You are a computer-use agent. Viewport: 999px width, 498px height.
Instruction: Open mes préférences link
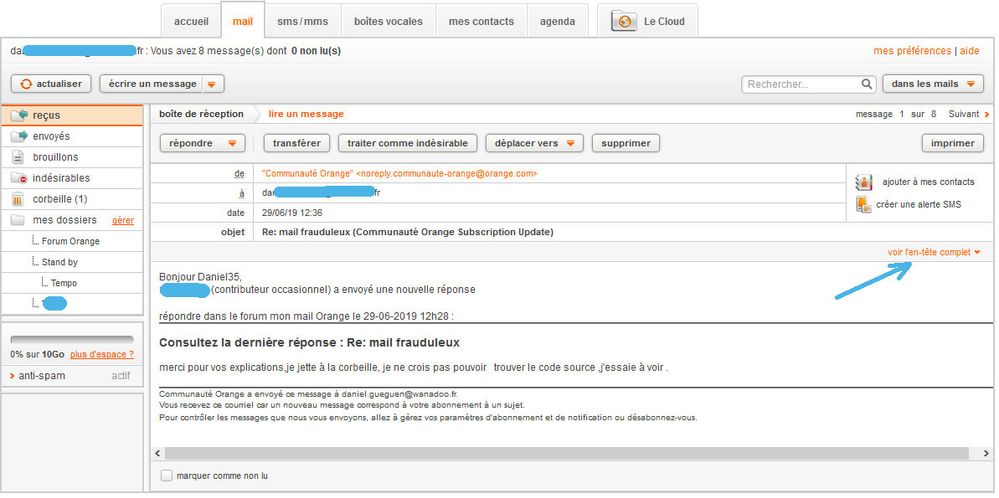(912, 51)
